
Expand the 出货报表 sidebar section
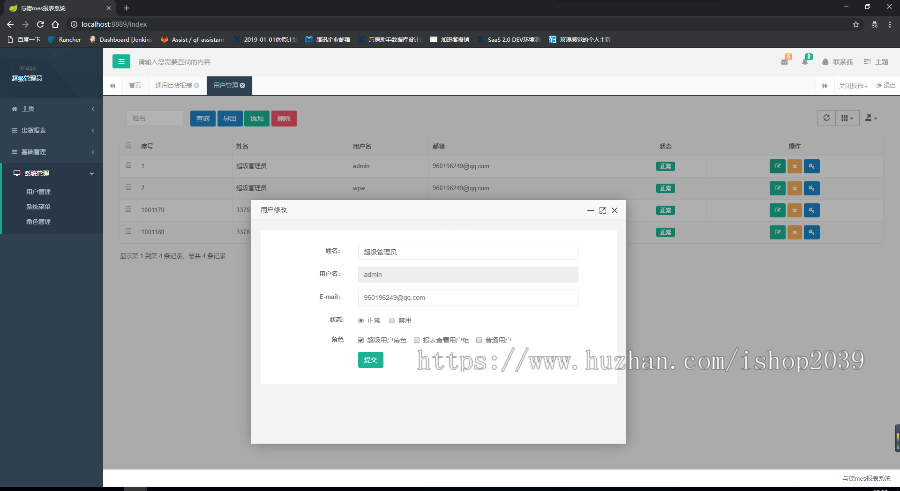click(52, 130)
